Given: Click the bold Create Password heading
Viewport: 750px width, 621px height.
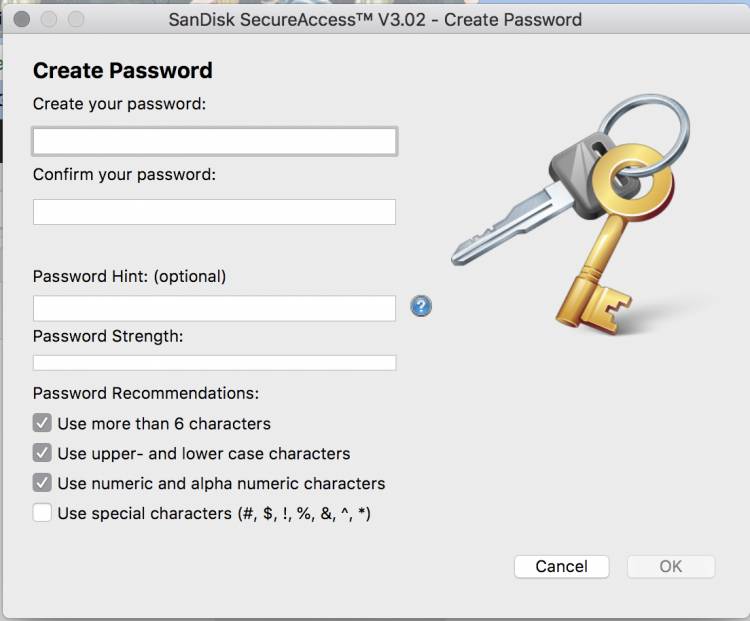Looking at the screenshot, I should [122, 71].
